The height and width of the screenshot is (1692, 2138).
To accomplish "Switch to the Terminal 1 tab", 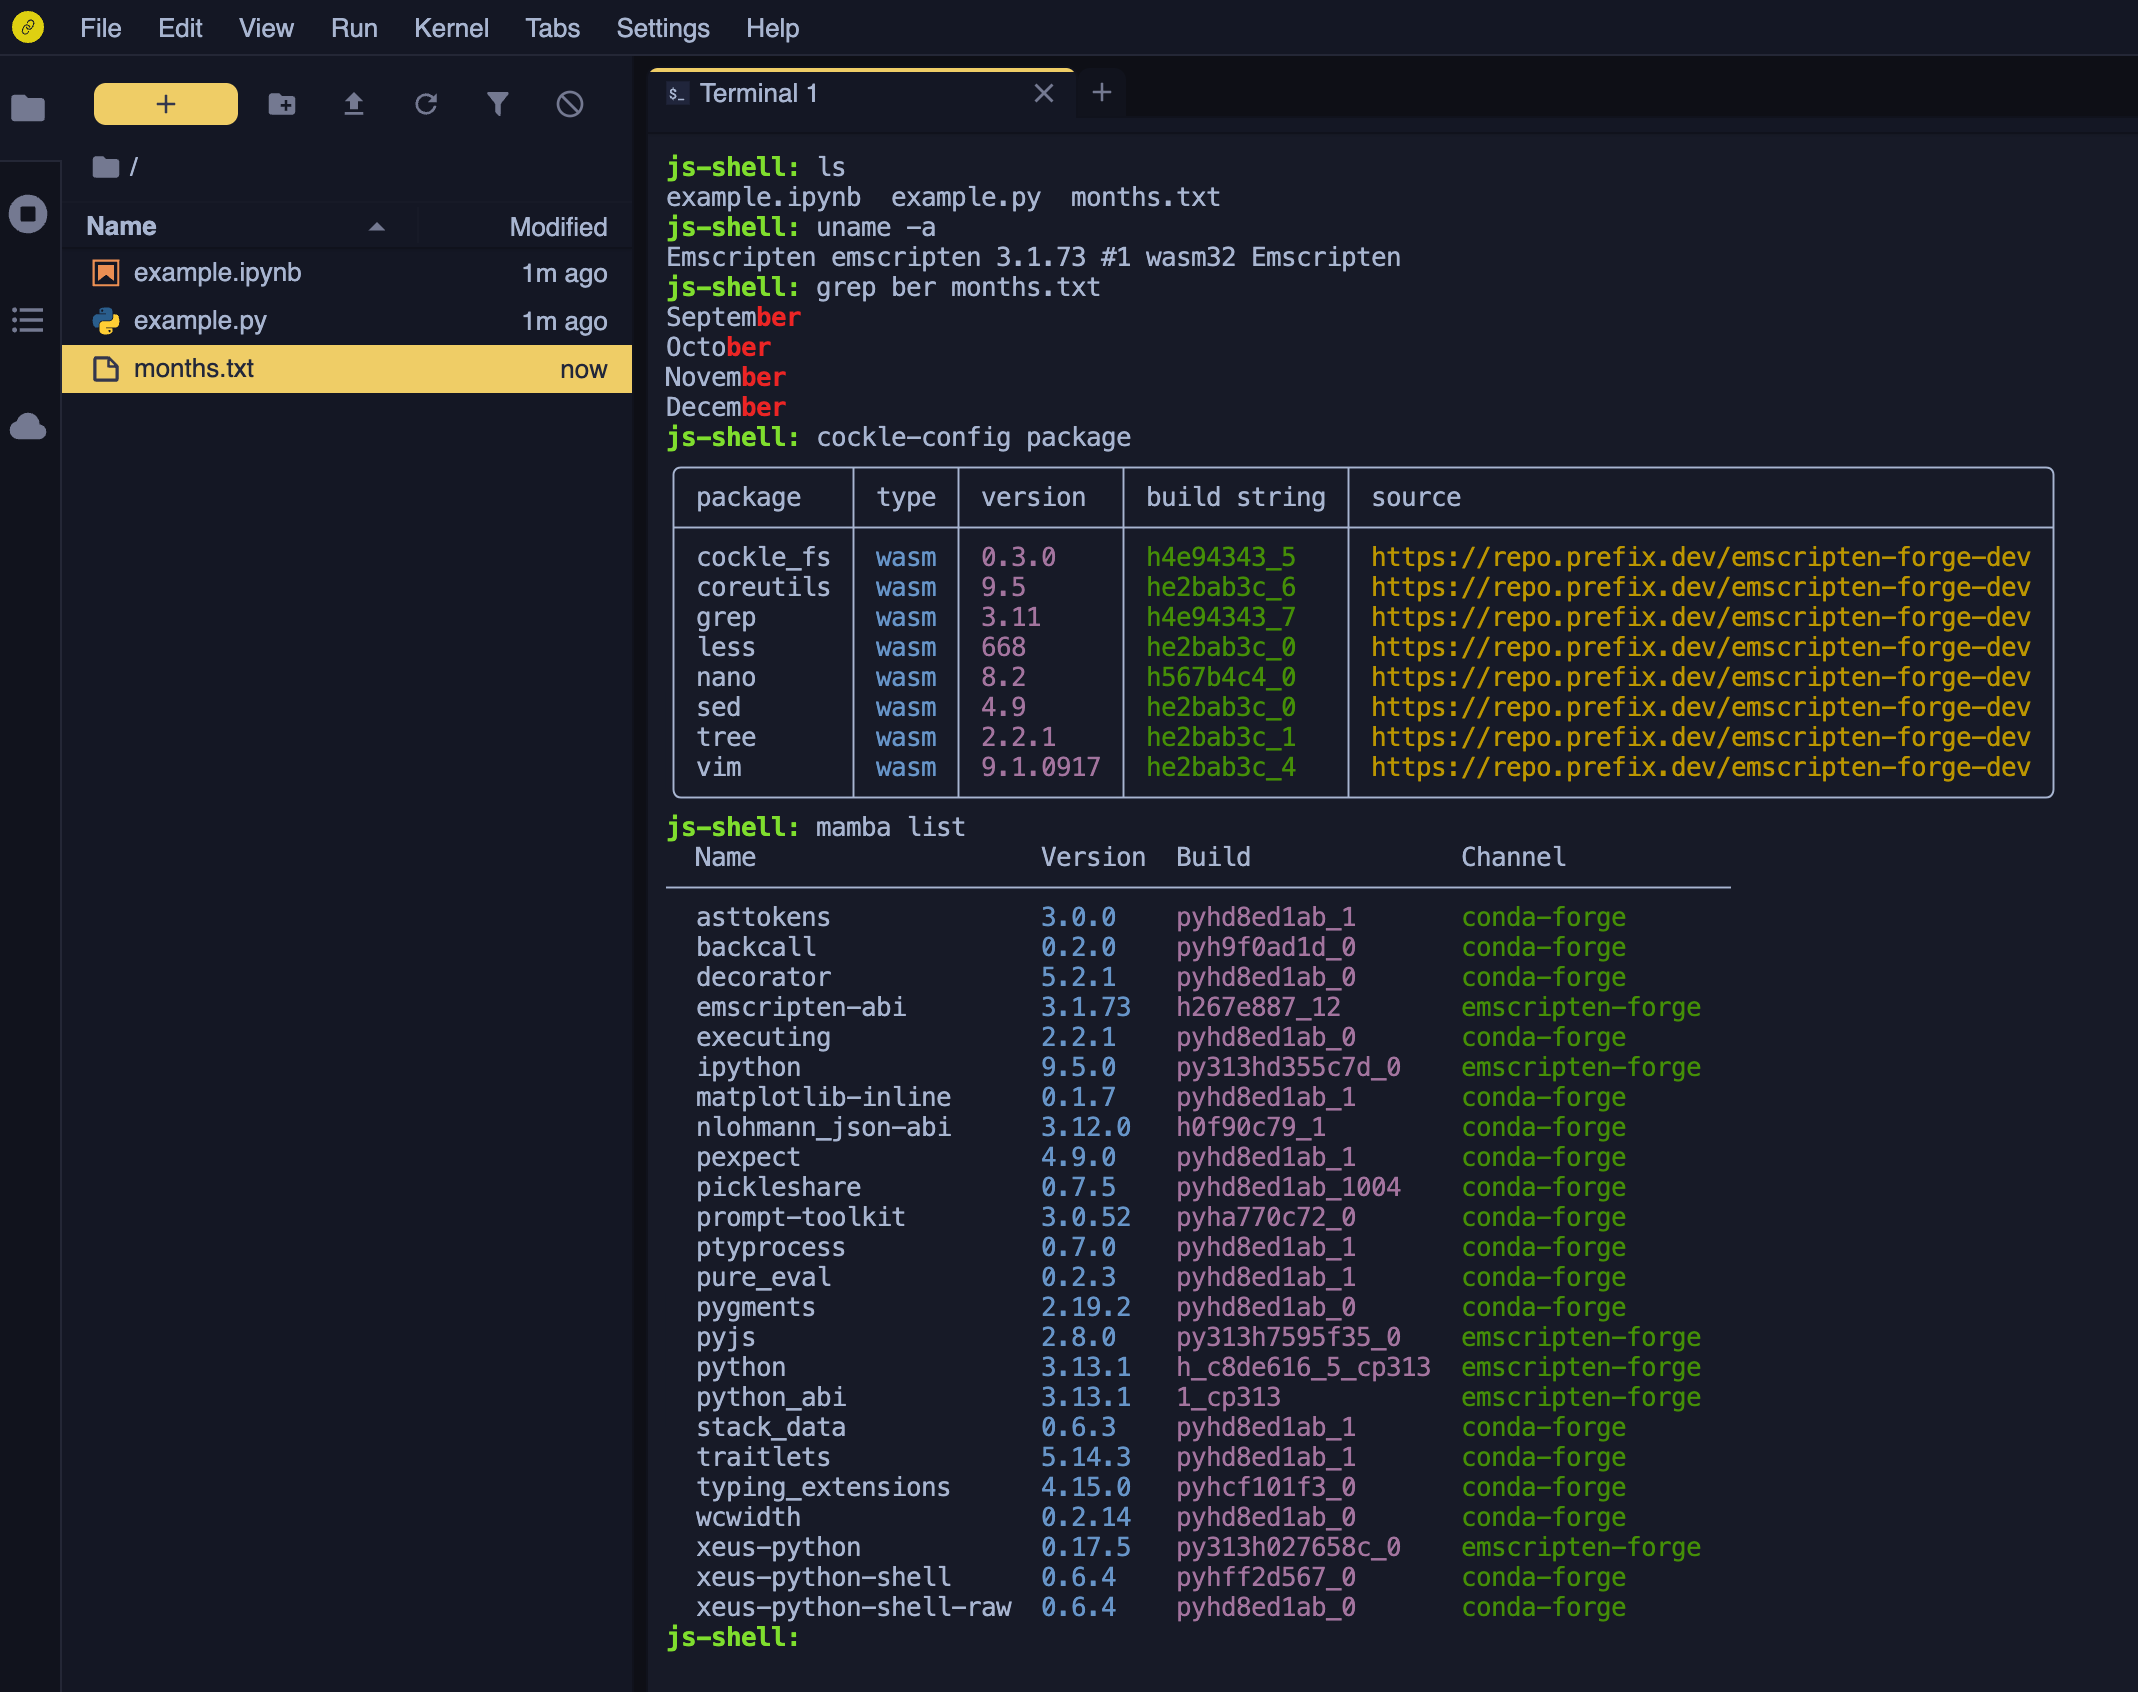I will pos(760,92).
